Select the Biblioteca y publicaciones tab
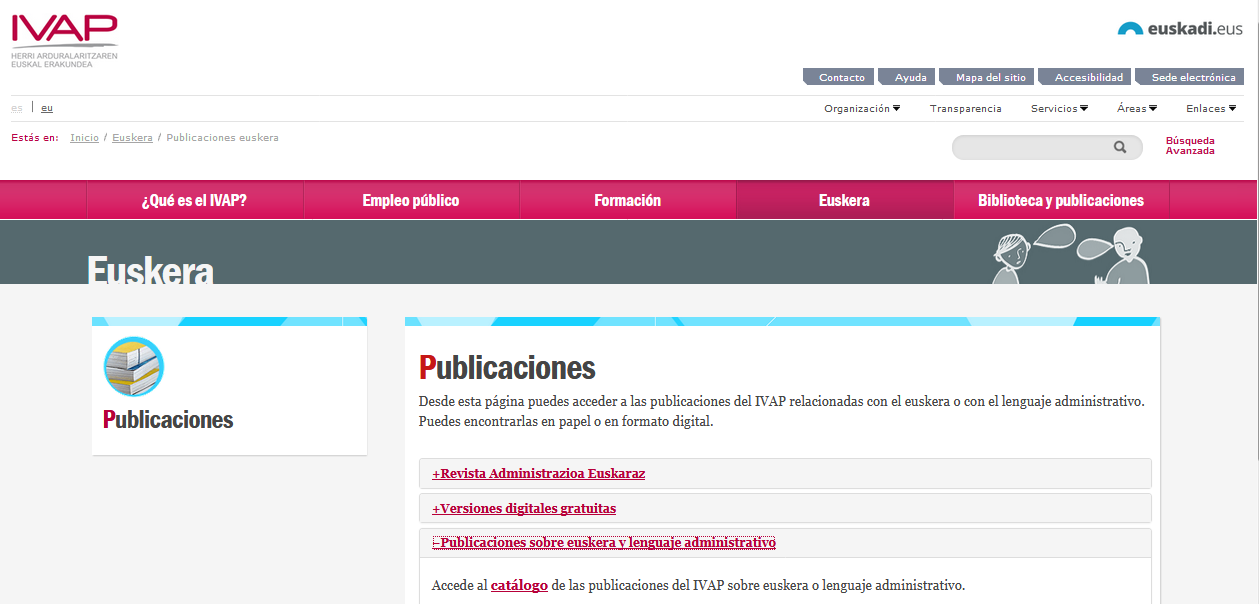 click(x=1060, y=201)
